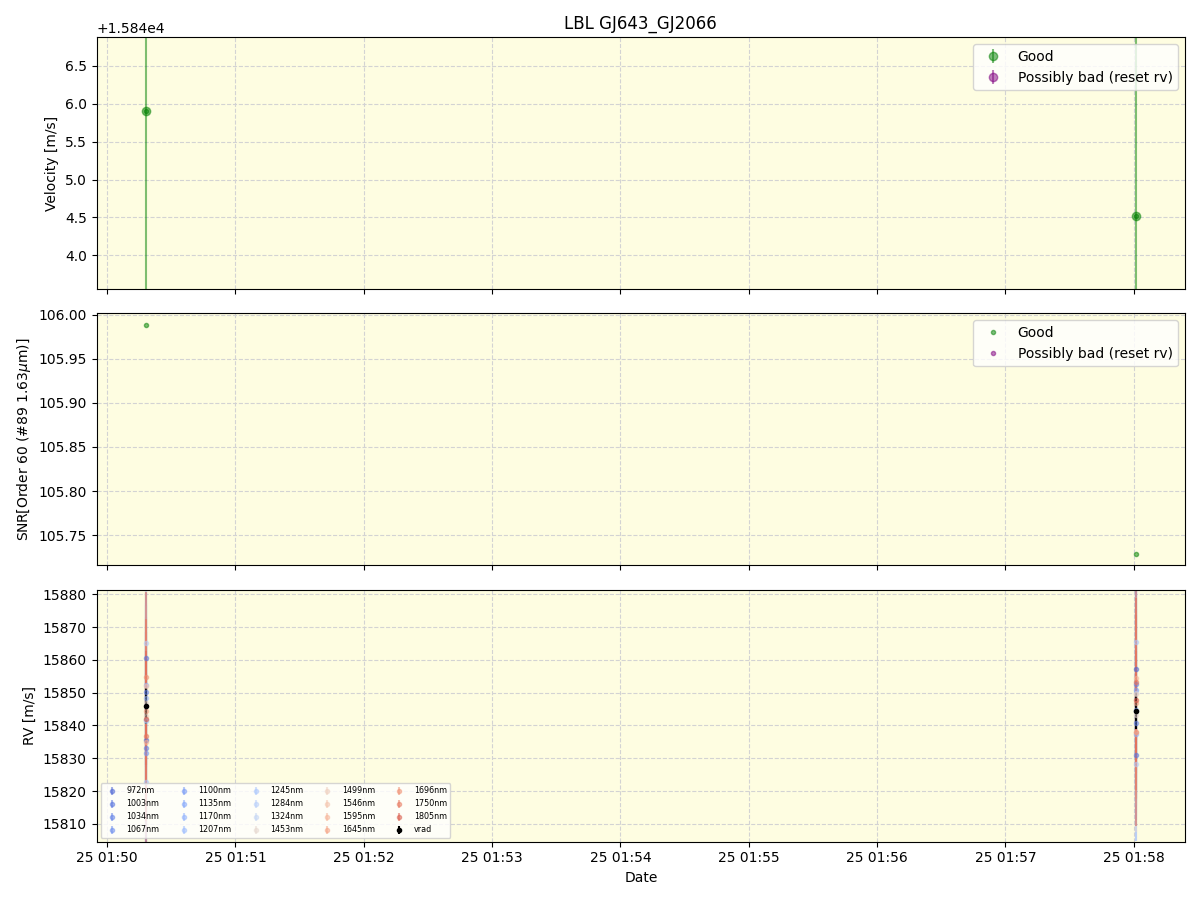The height and width of the screenshot is (900, 1200).
Task: Click the SNR[Order 60] y-axis label
Action: pyautogui.click(x=23, y=439)
